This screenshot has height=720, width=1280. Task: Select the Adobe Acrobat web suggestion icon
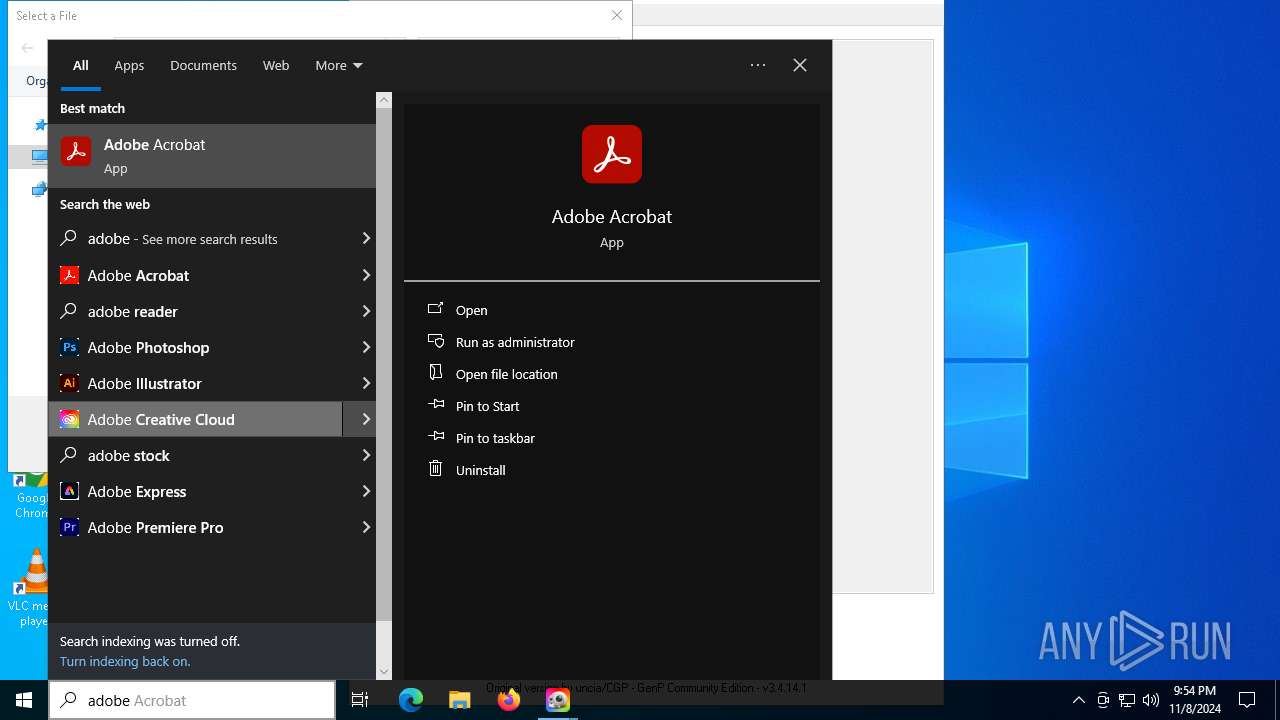tap(69, 275)
